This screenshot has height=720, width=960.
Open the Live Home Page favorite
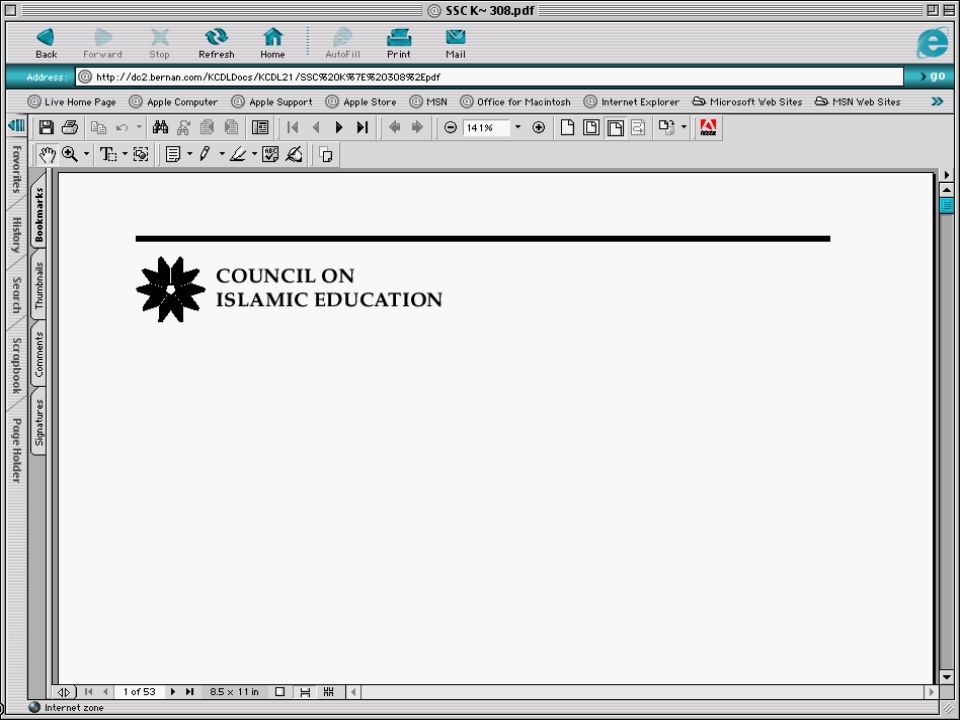coord(72,102)
